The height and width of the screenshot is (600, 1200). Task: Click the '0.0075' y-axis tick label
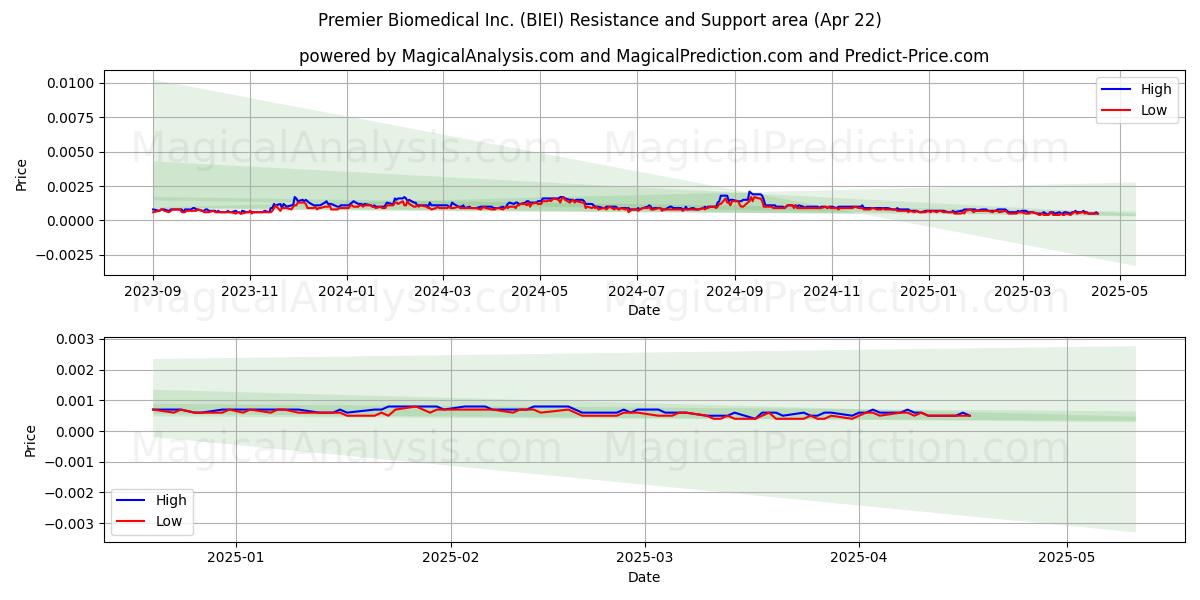[x=71, y=117]
